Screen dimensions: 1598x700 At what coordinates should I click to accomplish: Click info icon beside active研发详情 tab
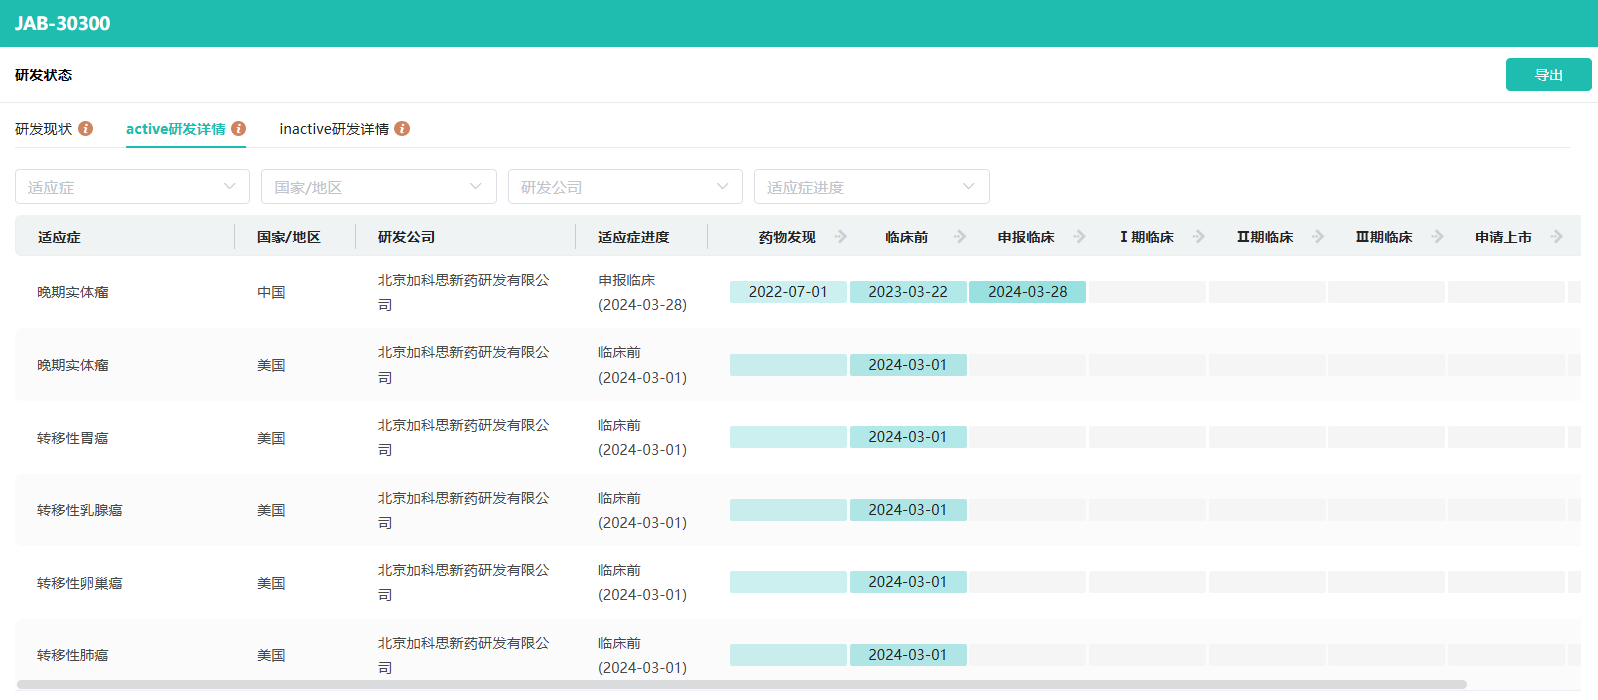click(x=239, y=129)
